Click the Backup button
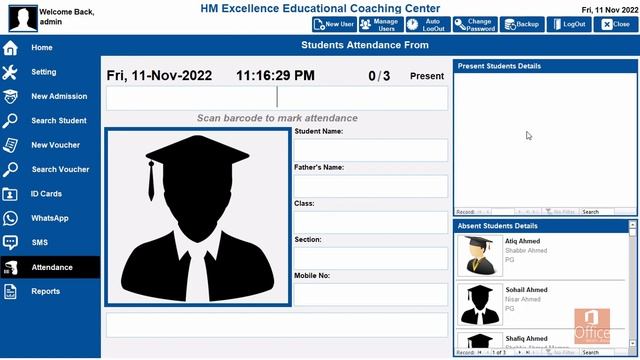 [522, 24]
